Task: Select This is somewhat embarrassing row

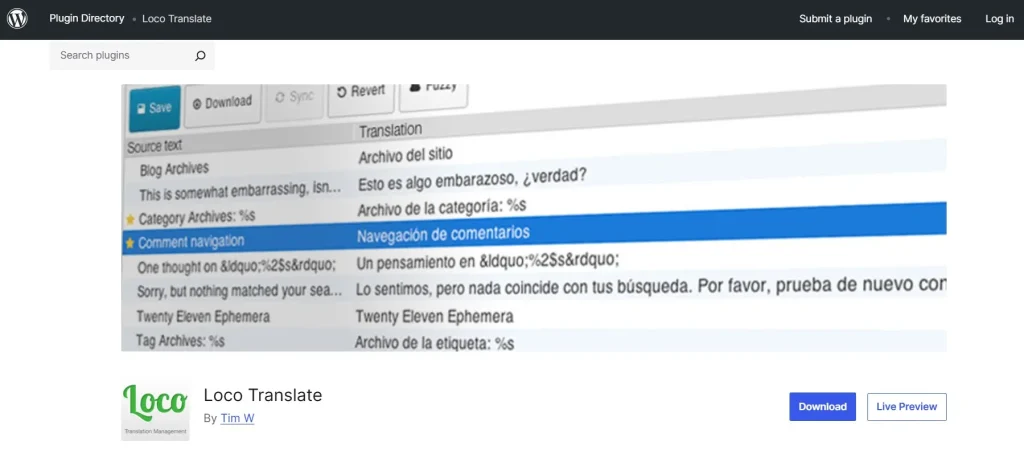Action: 240,193
